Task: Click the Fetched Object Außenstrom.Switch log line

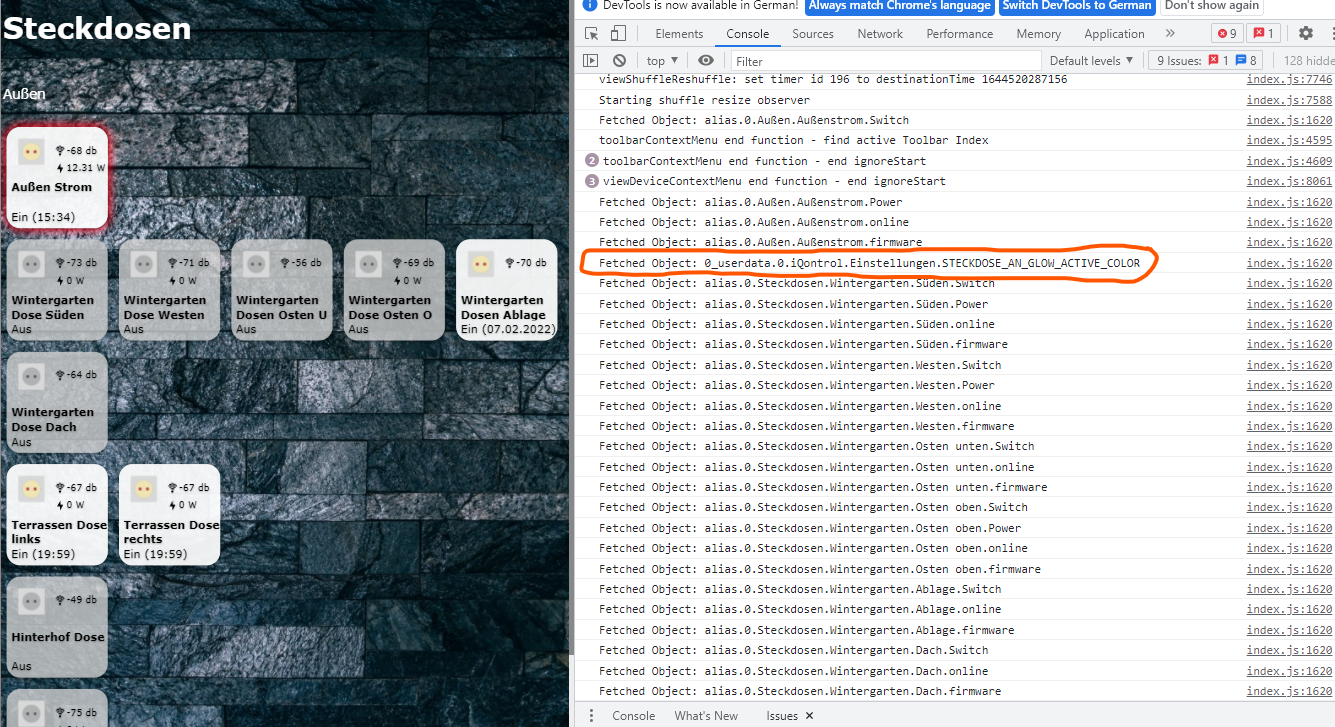Action: 754,120
